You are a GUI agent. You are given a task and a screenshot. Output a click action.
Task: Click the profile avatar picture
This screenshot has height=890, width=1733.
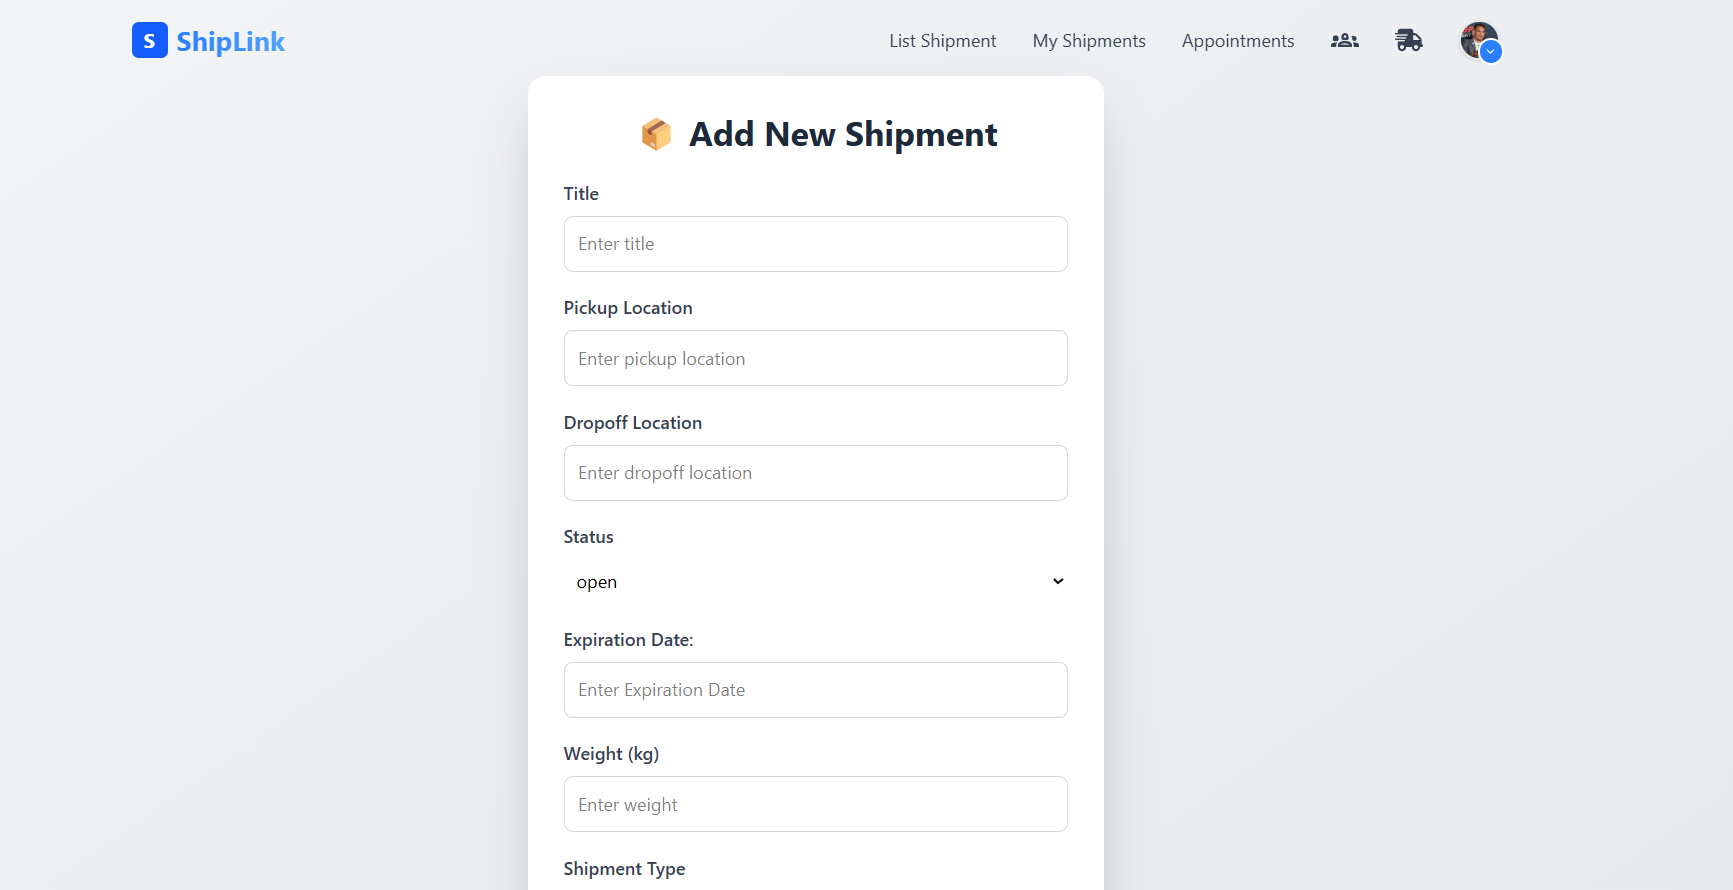[x=1478, y=40]
